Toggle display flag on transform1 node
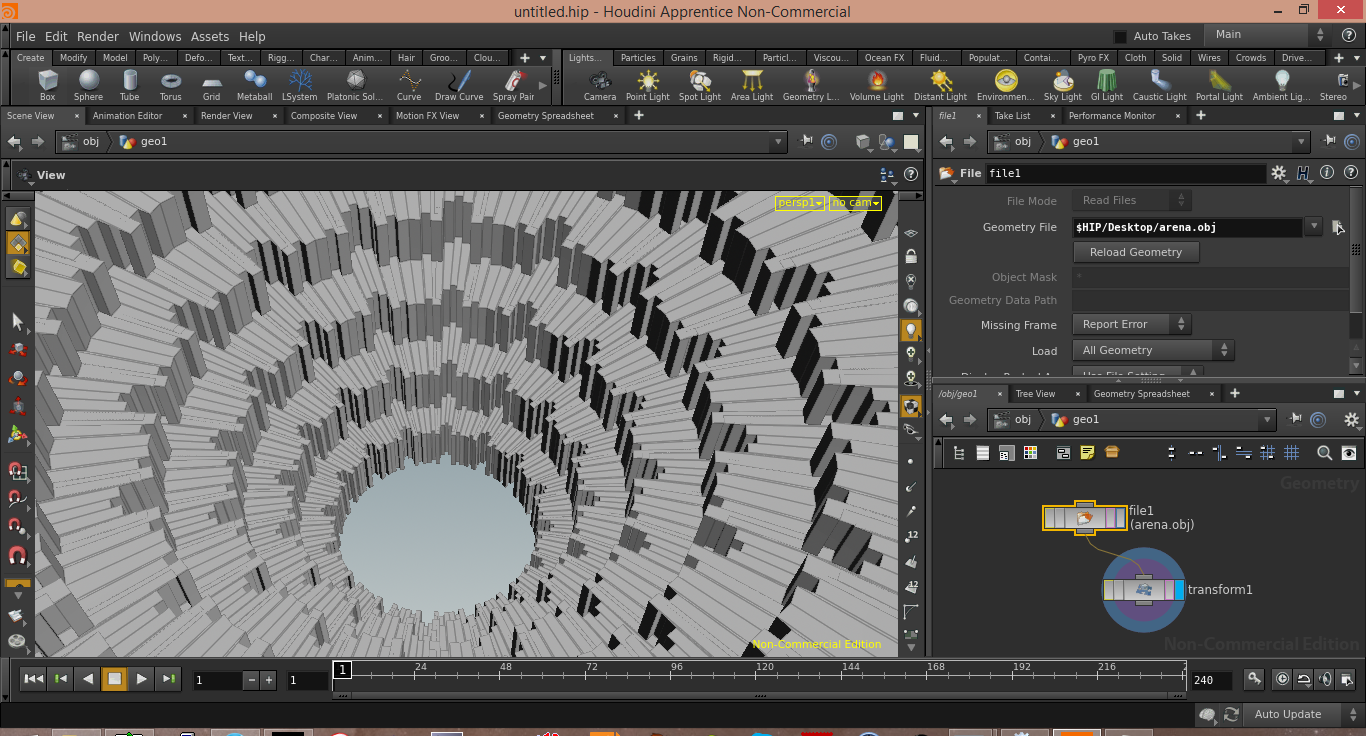 point(1178,590)
